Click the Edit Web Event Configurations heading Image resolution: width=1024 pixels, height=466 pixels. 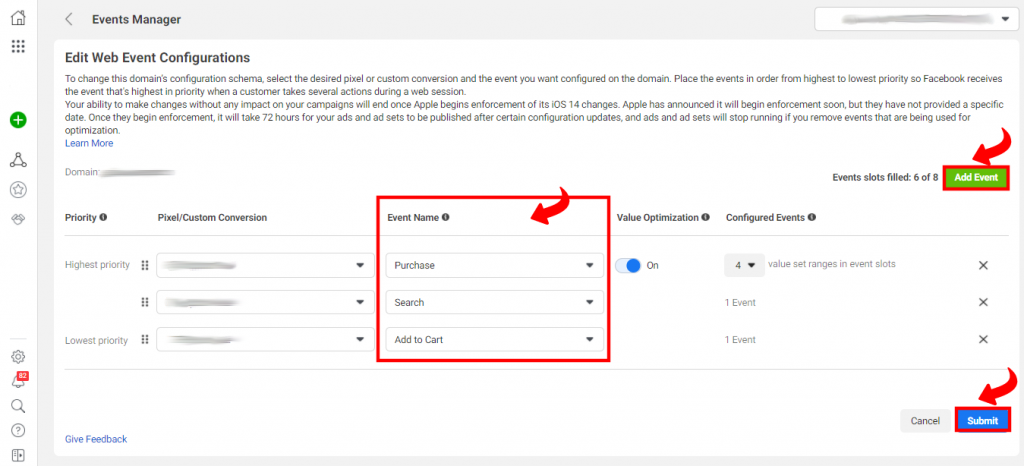157,58
